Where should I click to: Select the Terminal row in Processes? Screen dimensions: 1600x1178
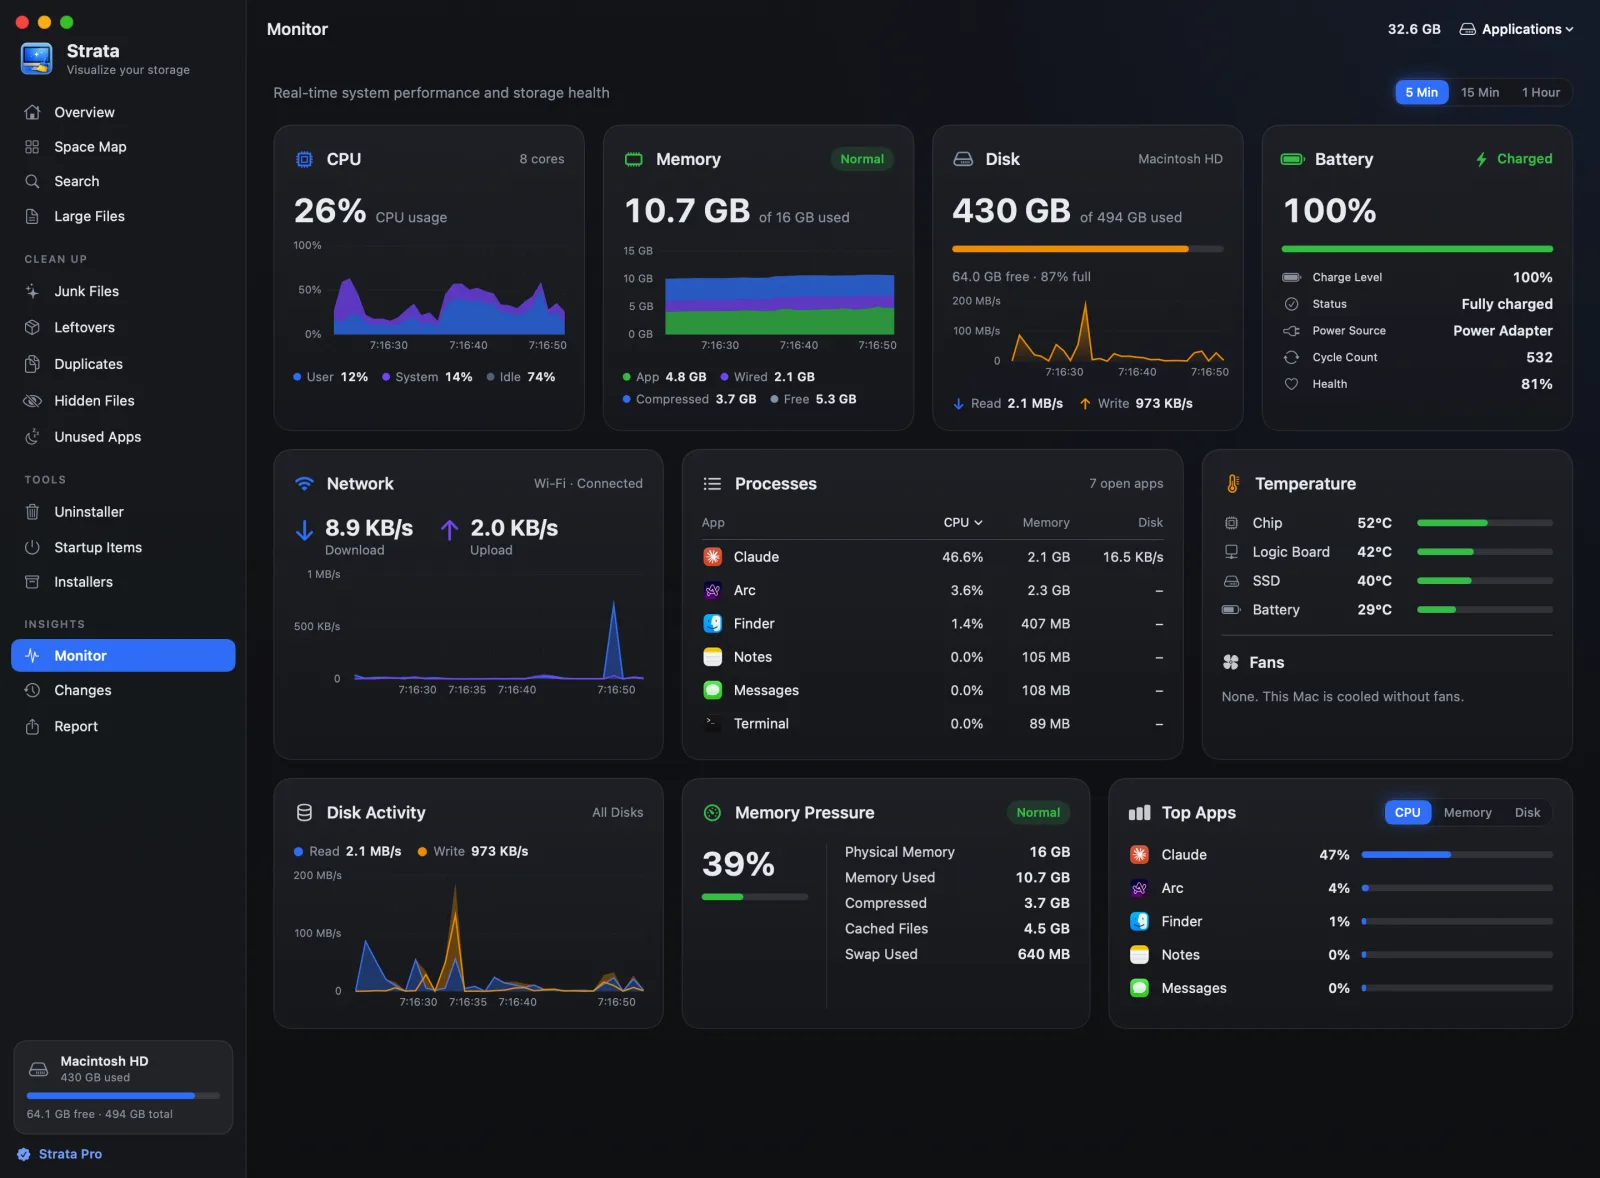click(x=932, y=724)
